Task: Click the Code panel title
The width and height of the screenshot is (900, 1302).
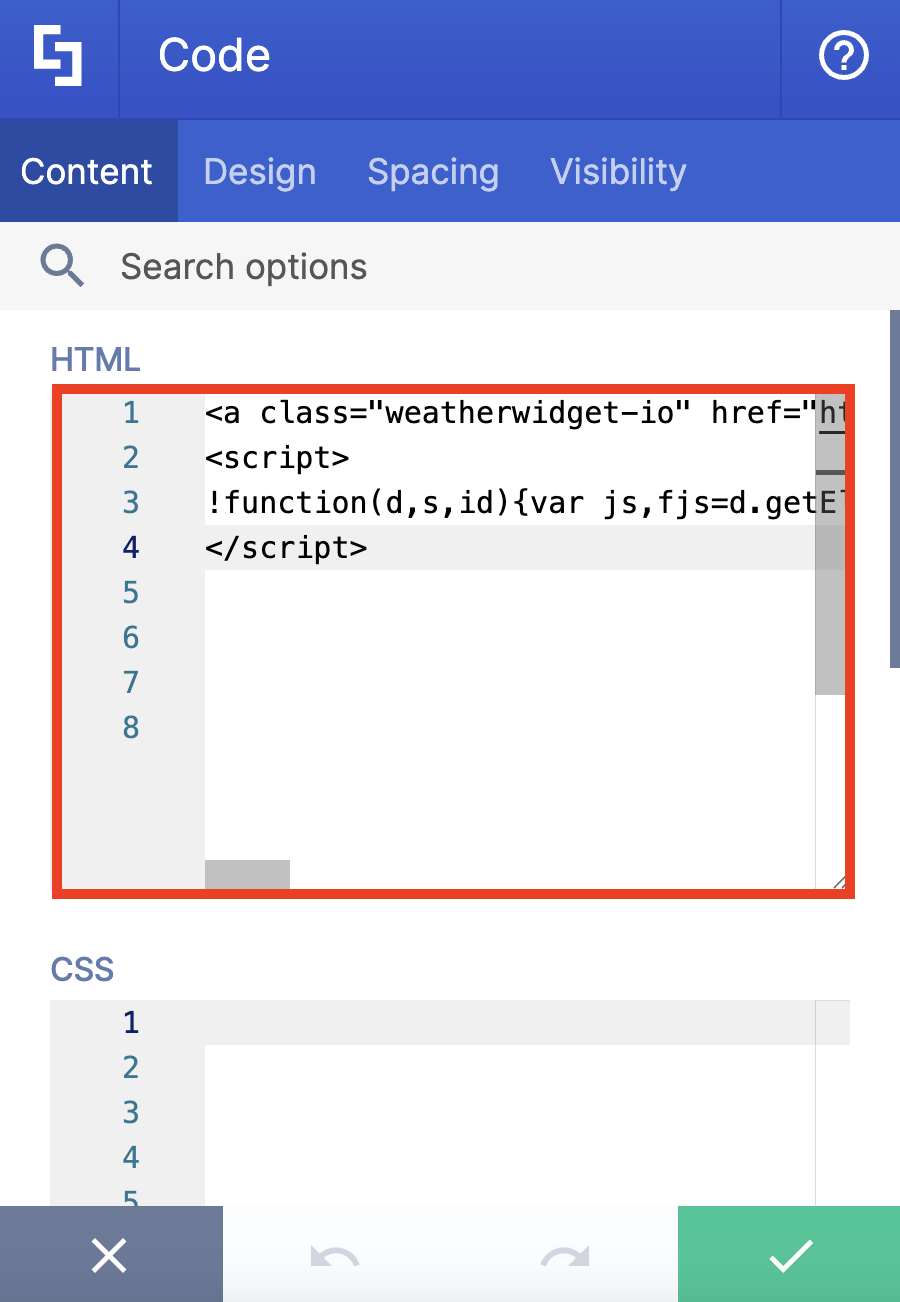Action: pos(214,55)
